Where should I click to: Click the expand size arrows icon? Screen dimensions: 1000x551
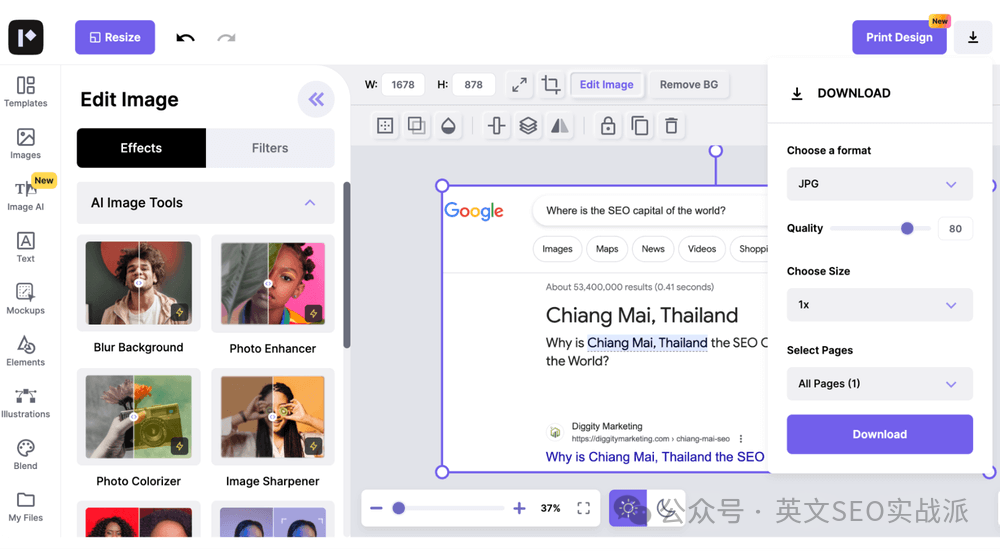coord(519,85)
